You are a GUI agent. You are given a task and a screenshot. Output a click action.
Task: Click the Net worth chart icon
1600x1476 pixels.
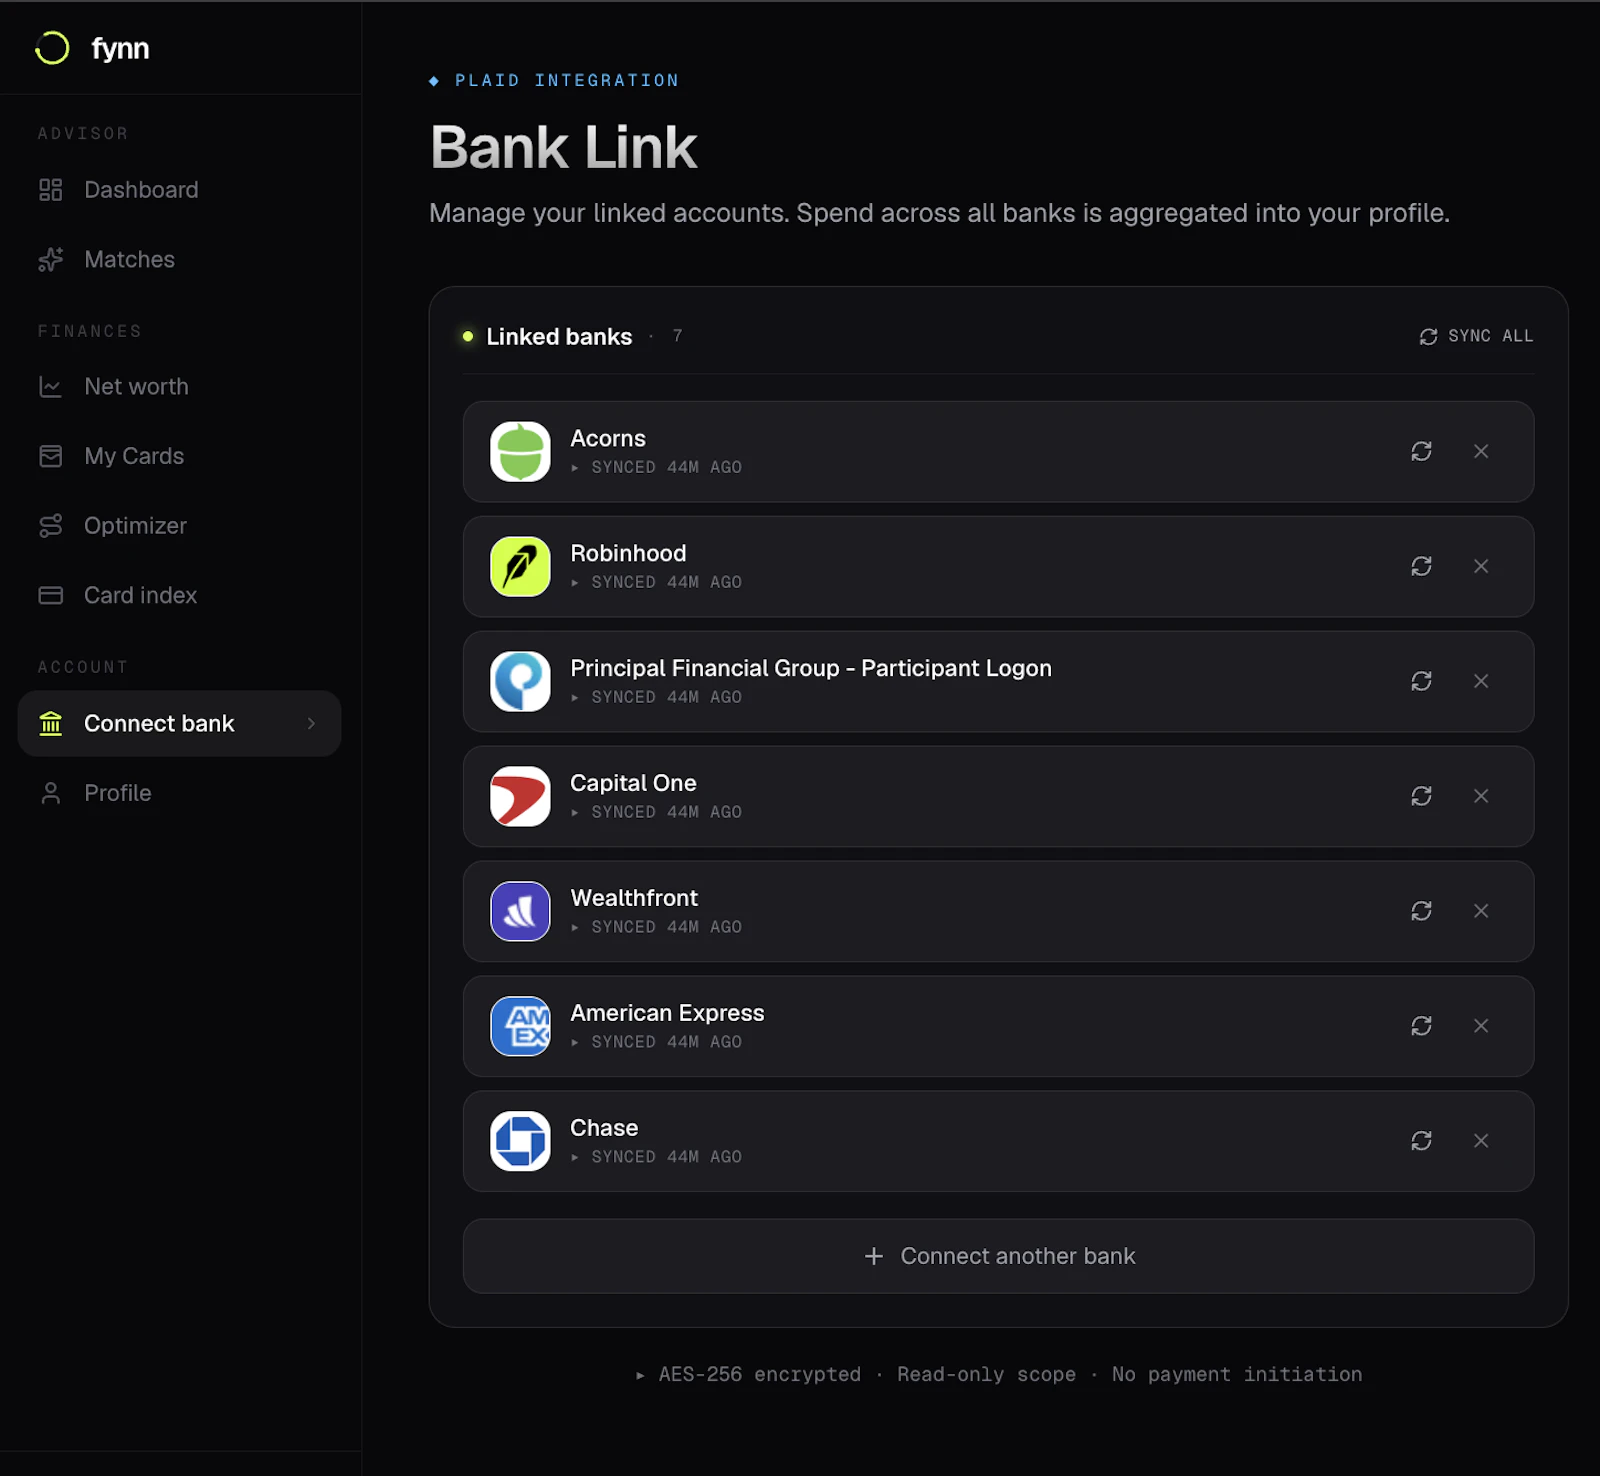point(51,387)
